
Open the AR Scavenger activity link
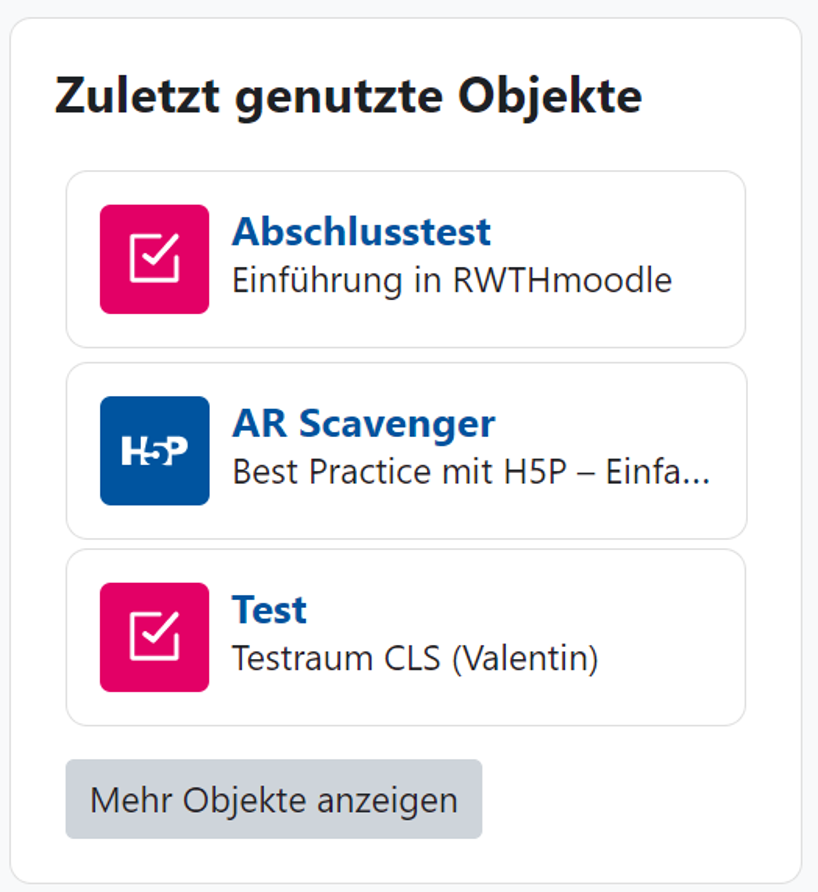coord(363,423)
